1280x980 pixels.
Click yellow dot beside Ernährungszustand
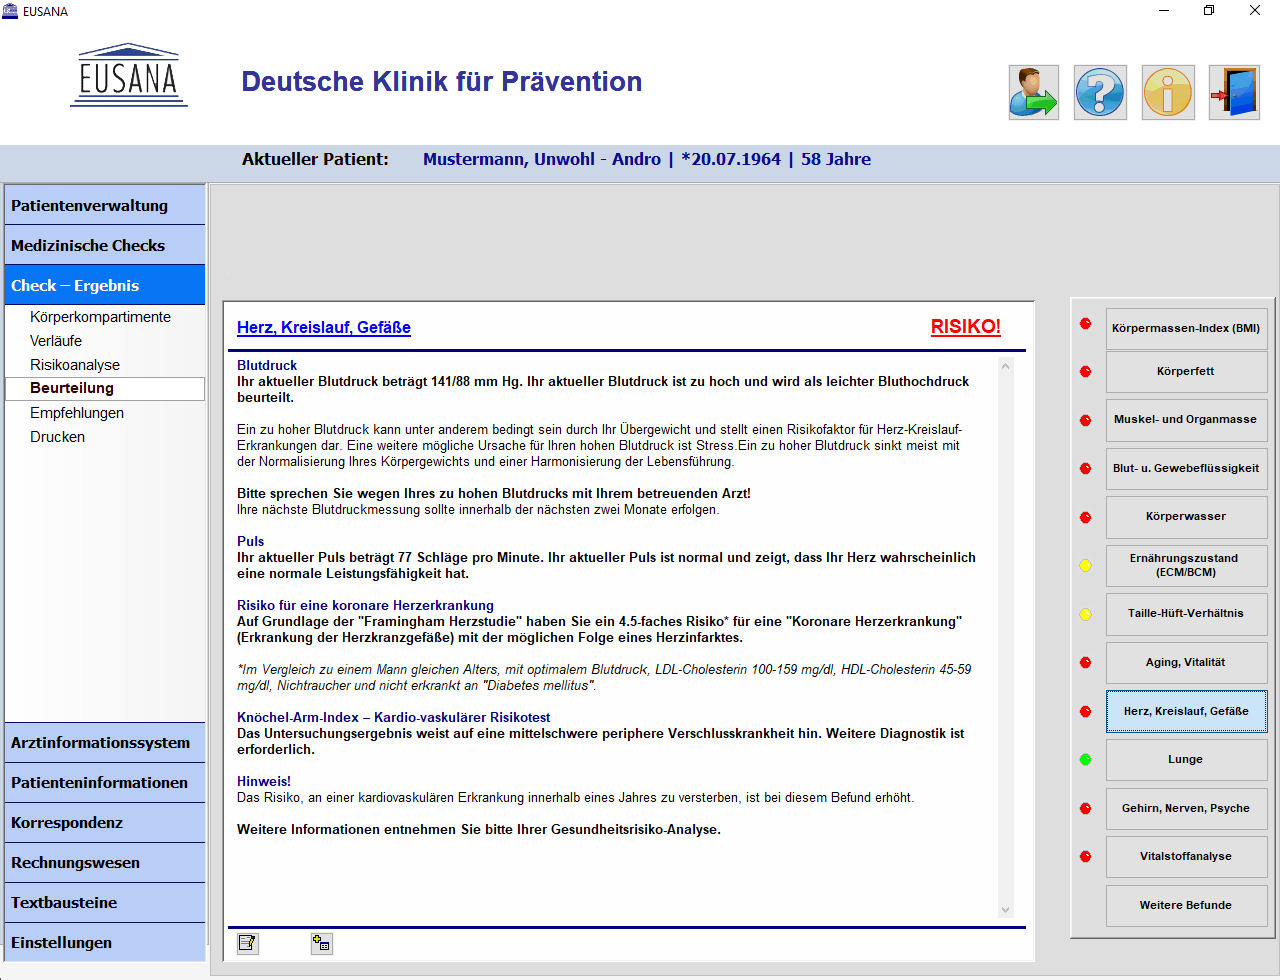point(1085,566)
